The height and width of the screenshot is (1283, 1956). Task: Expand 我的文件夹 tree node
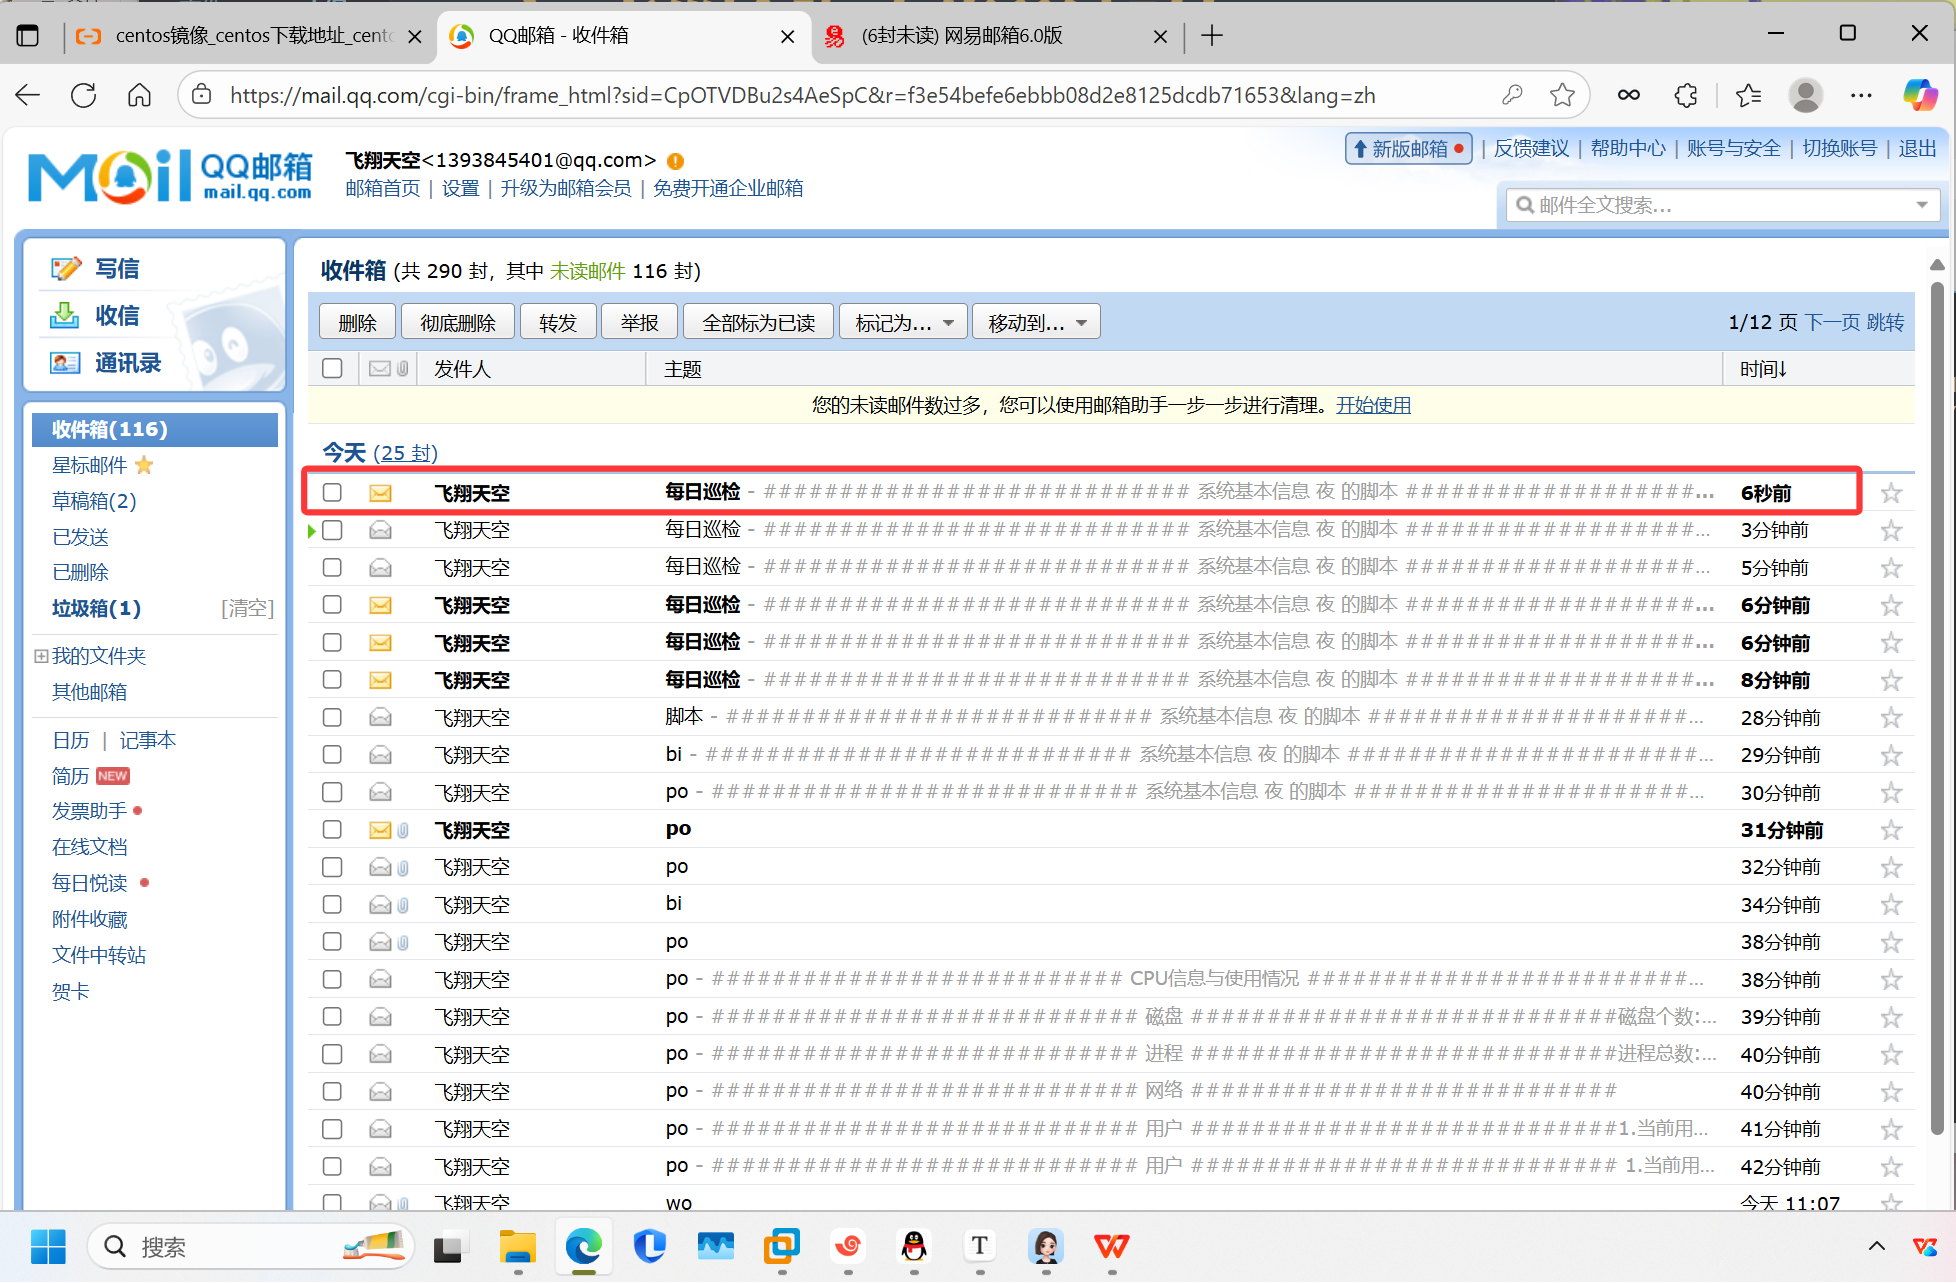tap(41, 656)
